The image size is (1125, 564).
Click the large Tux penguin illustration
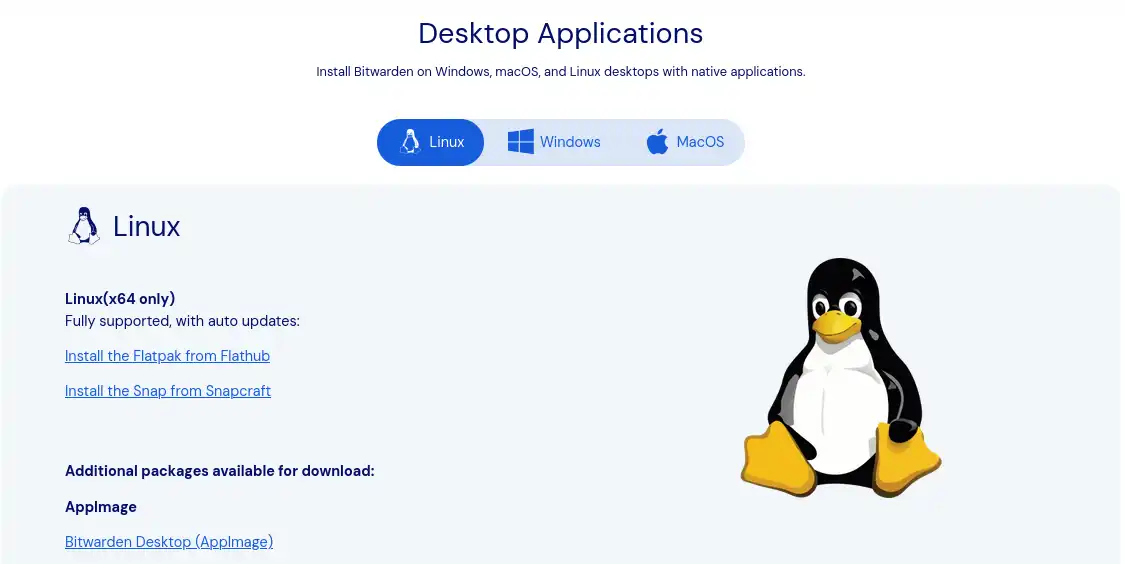click(x=840, y=378)
